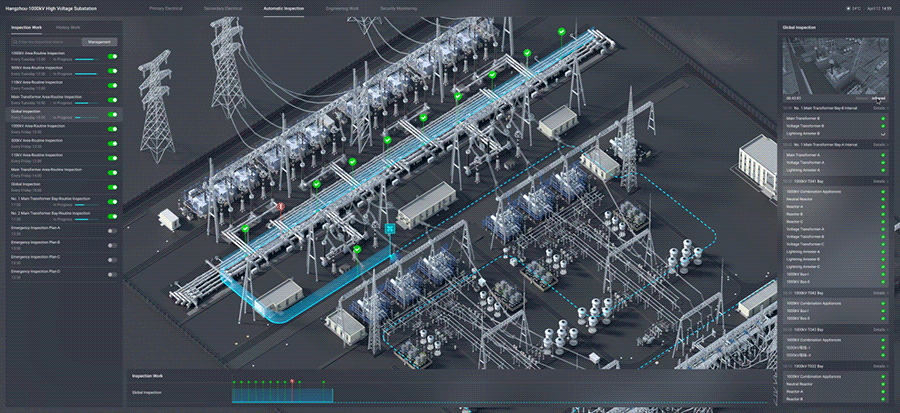
Task: Toggle No. 2 Main Transformer Bay-Routine Inspection switch
Action: tap(112, 216)
